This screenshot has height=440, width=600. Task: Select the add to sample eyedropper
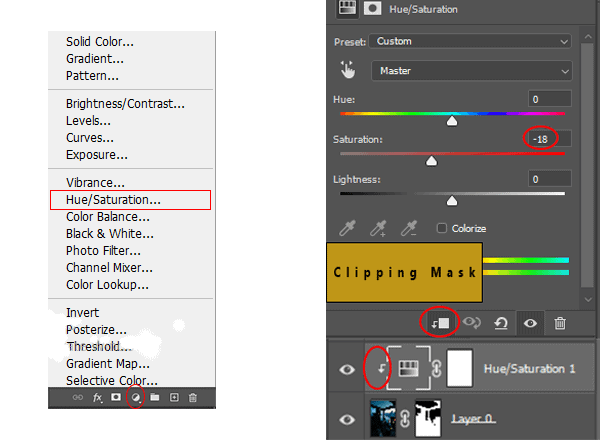[378, 228]
